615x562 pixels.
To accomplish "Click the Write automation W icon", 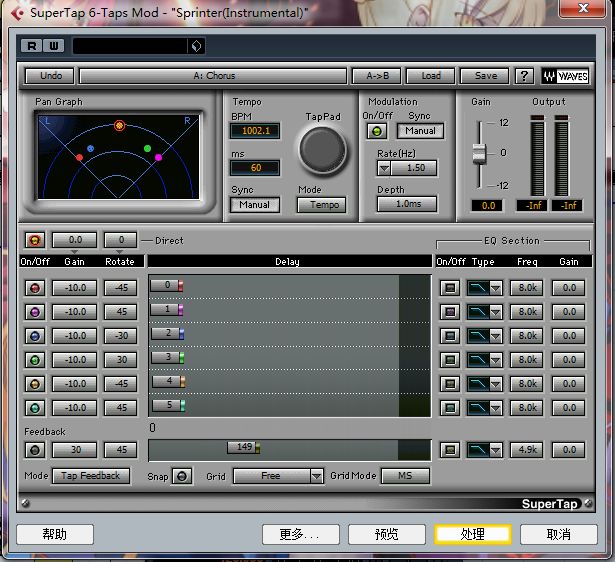I will coord(54,46).
